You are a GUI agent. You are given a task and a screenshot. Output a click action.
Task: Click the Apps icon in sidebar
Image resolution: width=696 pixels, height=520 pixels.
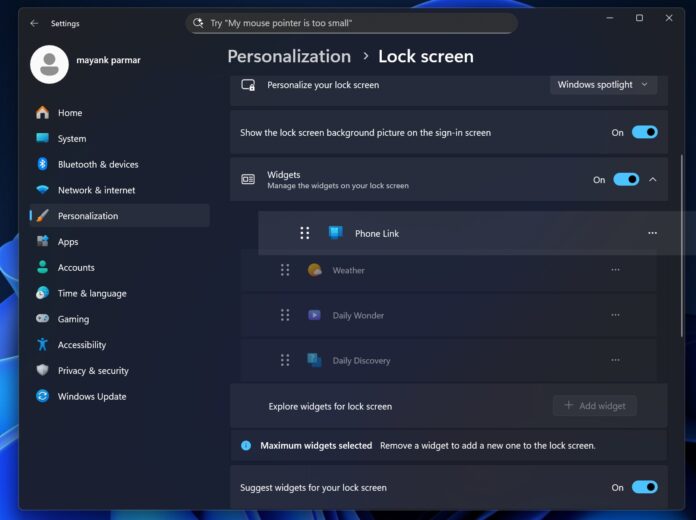click(x=43, y=241)
